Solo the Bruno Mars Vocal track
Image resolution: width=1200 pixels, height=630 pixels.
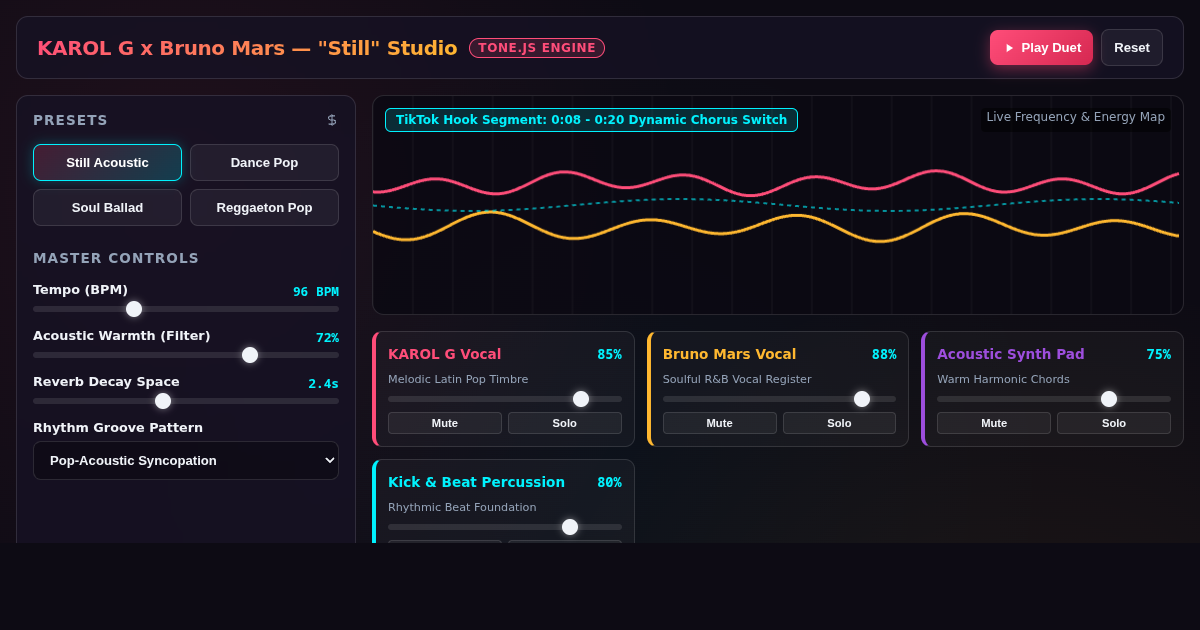839,423
